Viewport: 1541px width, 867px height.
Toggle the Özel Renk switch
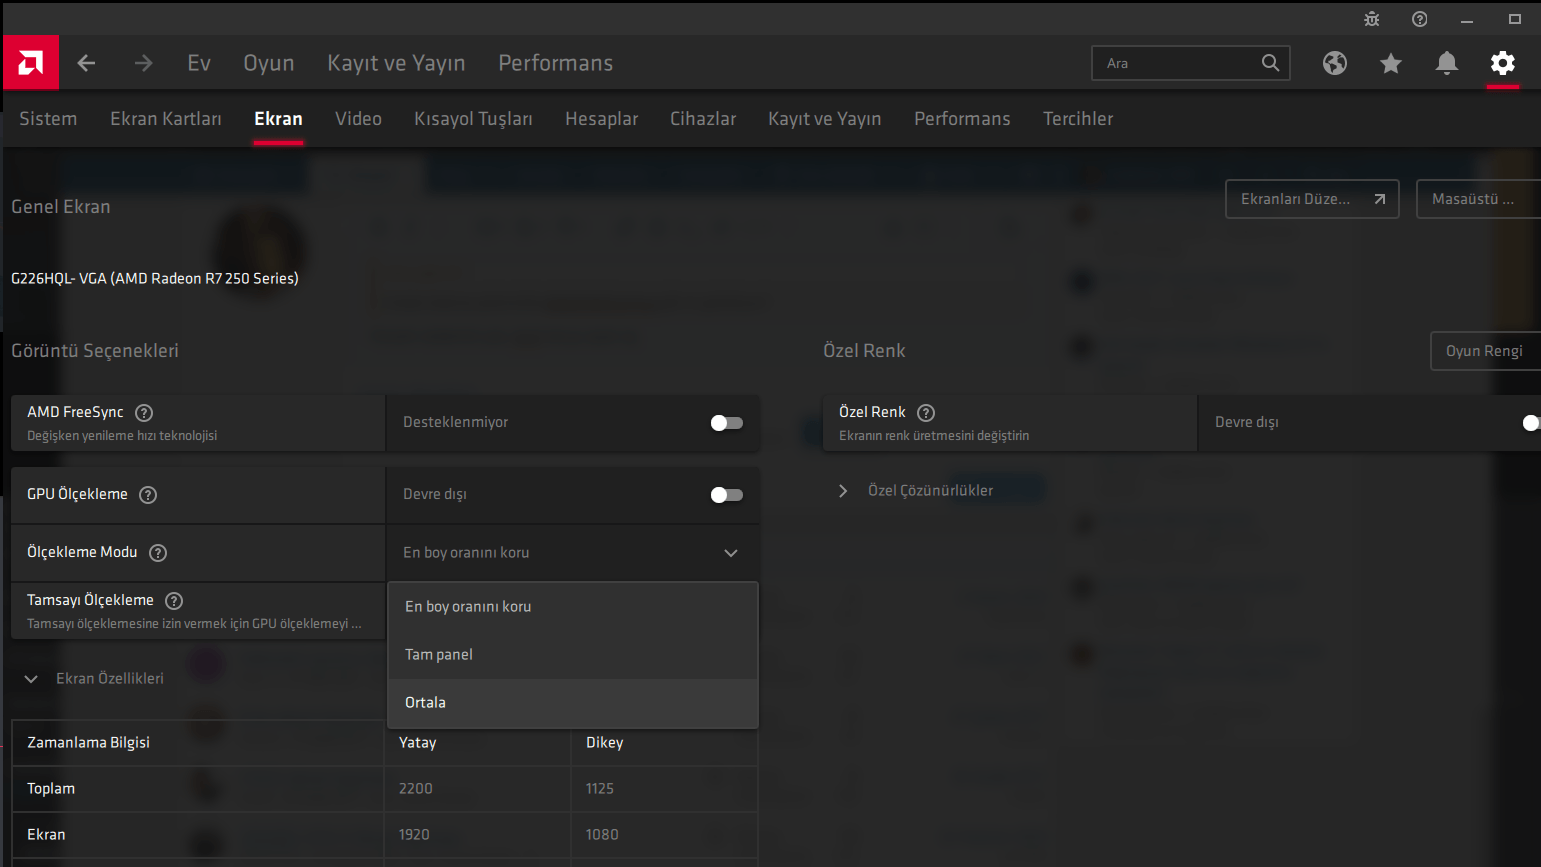1531,423
